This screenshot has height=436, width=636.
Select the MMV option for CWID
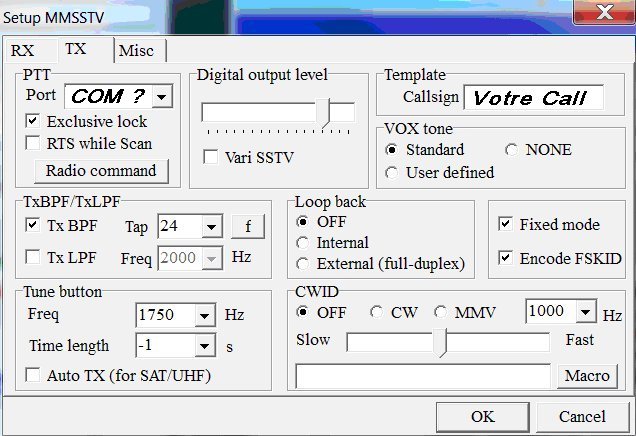[x=440, y=312]
